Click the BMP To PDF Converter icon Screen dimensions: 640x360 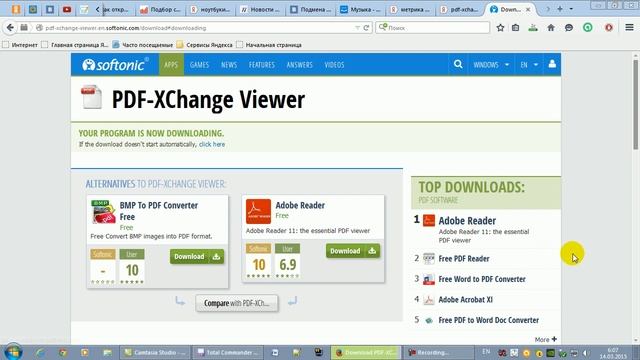tap(103, 212)
